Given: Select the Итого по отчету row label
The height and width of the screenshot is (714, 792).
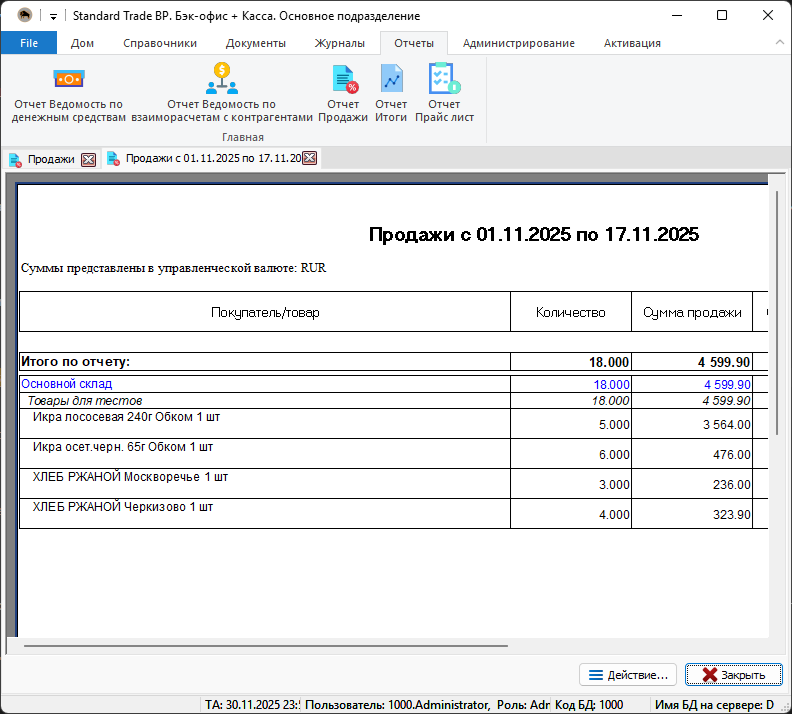Looking at the screenshot, I should coord(76,362).
